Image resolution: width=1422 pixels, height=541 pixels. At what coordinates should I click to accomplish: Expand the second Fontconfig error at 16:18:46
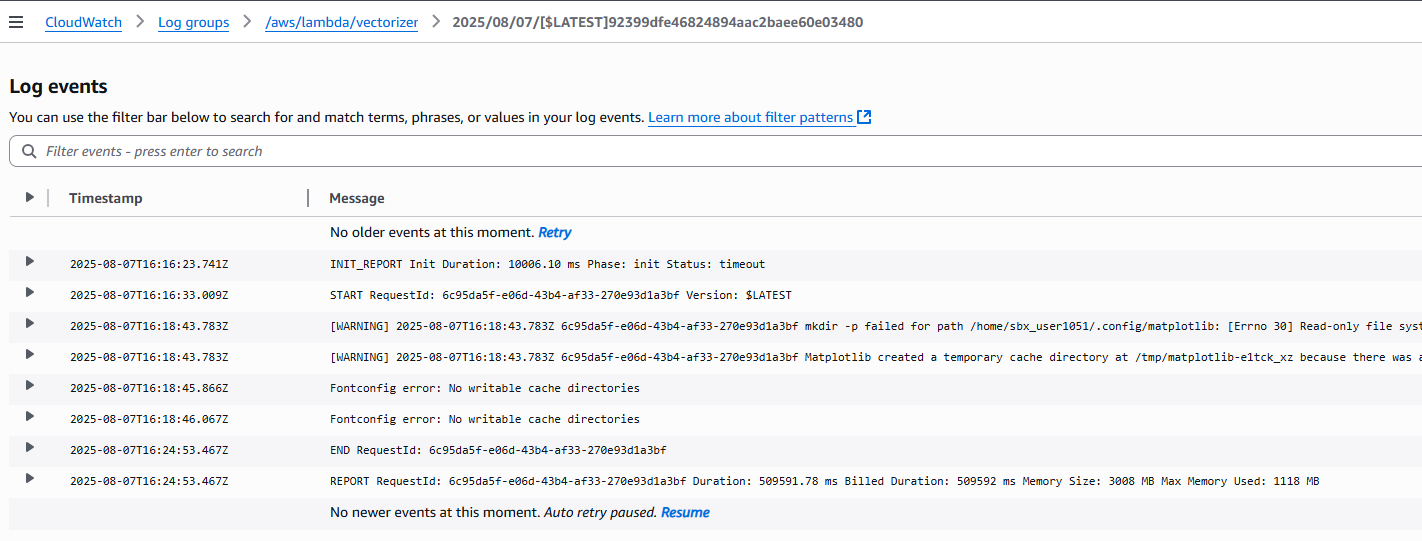(30, 417)
